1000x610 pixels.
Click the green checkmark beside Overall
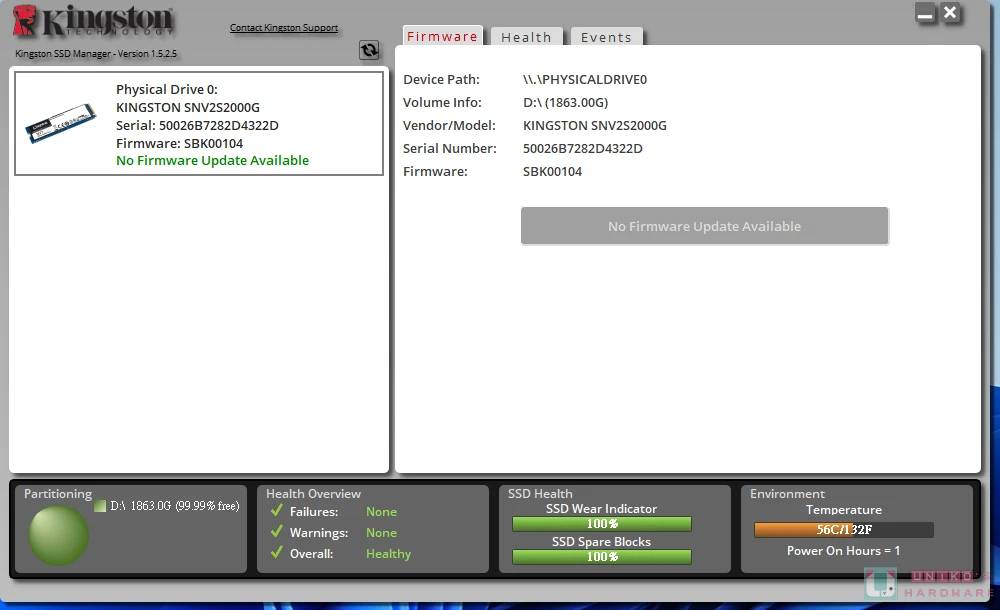coord(277,553)
